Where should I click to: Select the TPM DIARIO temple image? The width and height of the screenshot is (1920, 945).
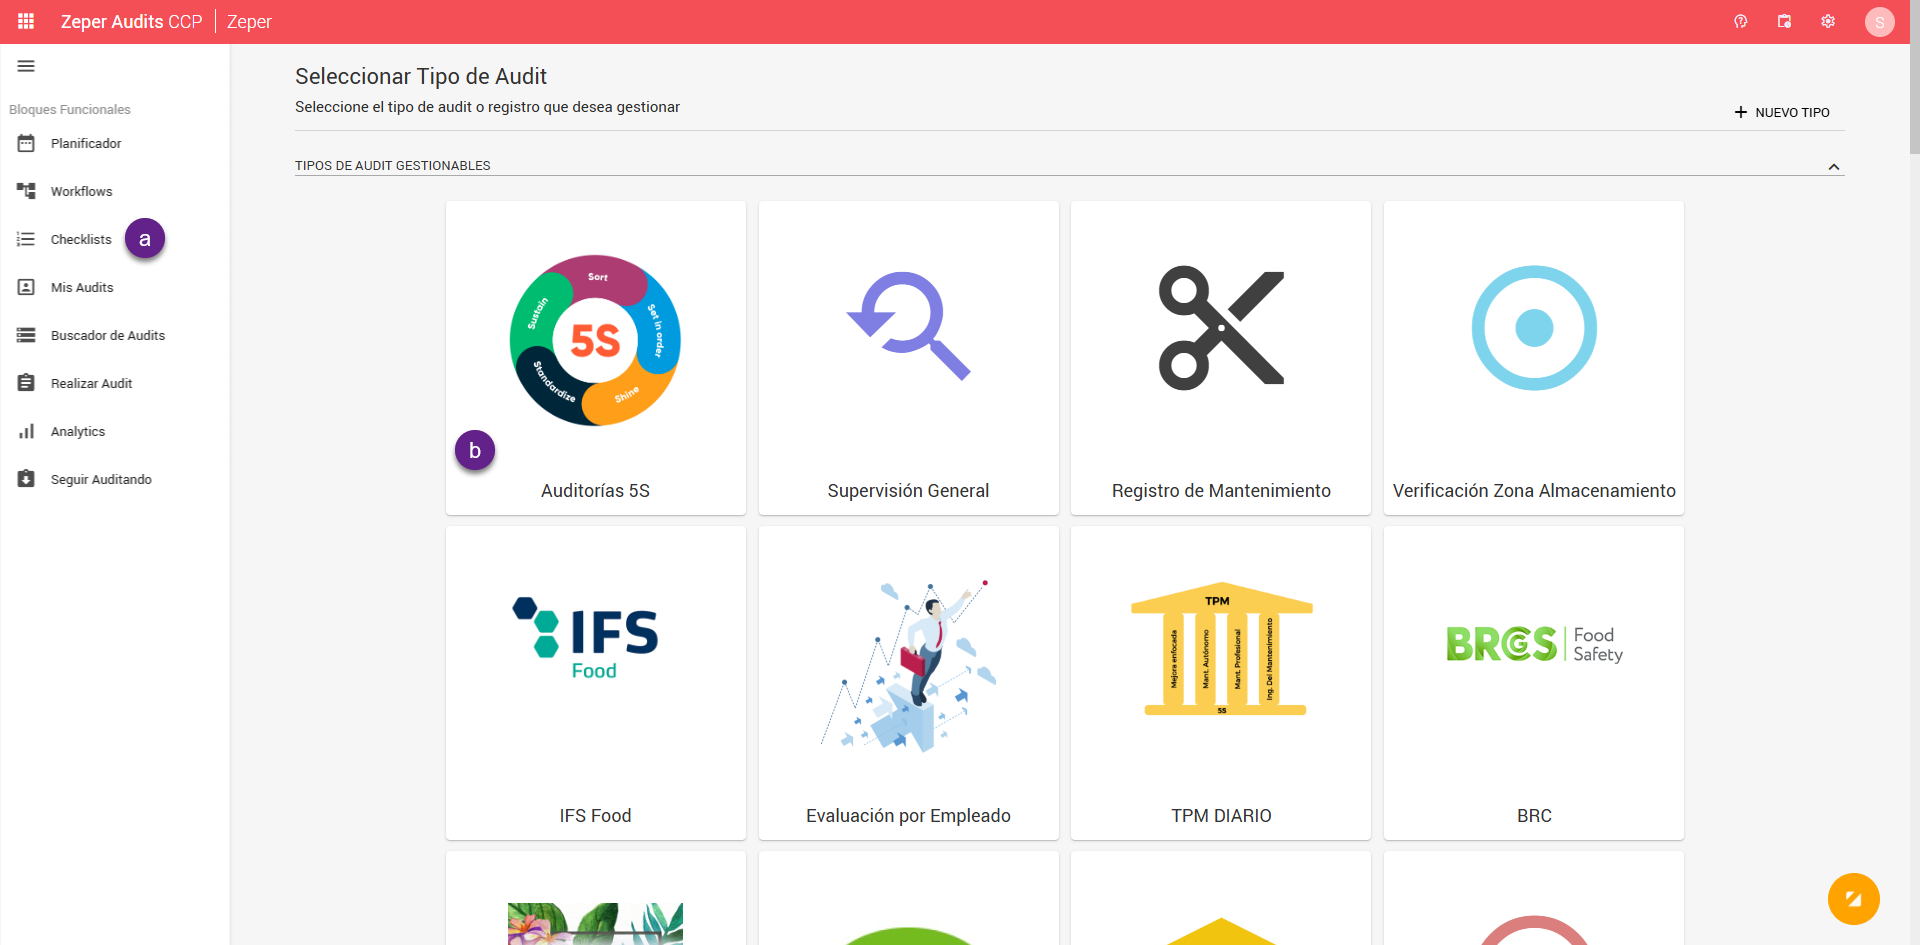click(1221, 648)
